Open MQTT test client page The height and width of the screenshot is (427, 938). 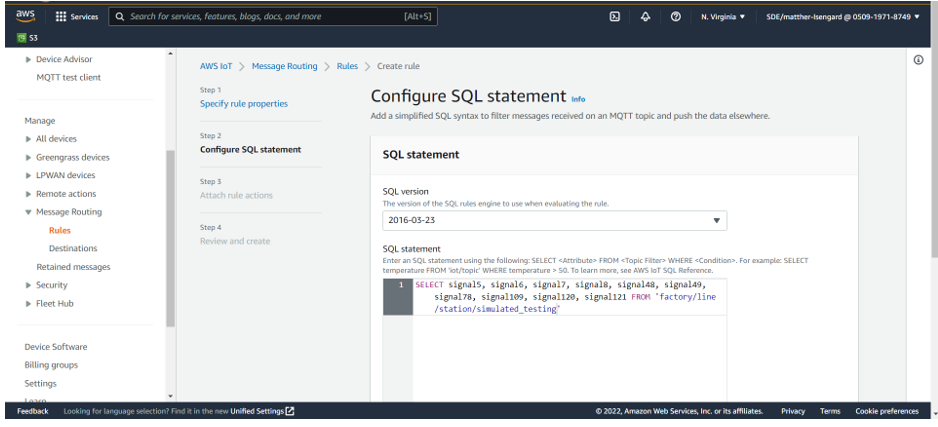68,77
